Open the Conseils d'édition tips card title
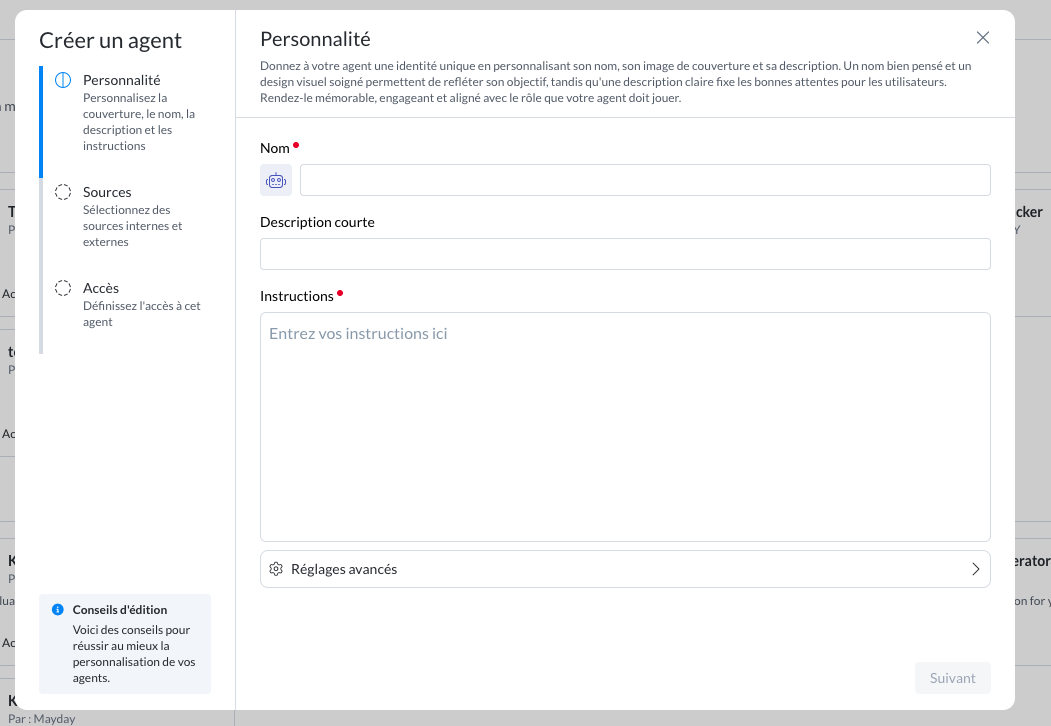 [x=120, y=610]
